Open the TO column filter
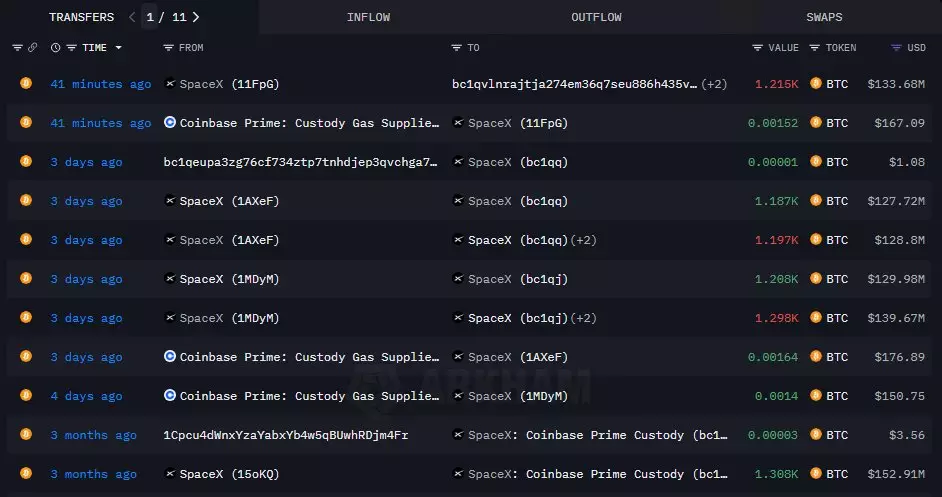The height and width of the screenshot is (497, 942). click(x=457, y=48)
